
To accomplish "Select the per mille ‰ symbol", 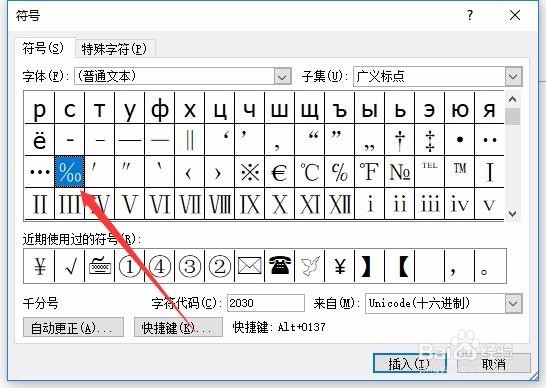I will (70, 172).
